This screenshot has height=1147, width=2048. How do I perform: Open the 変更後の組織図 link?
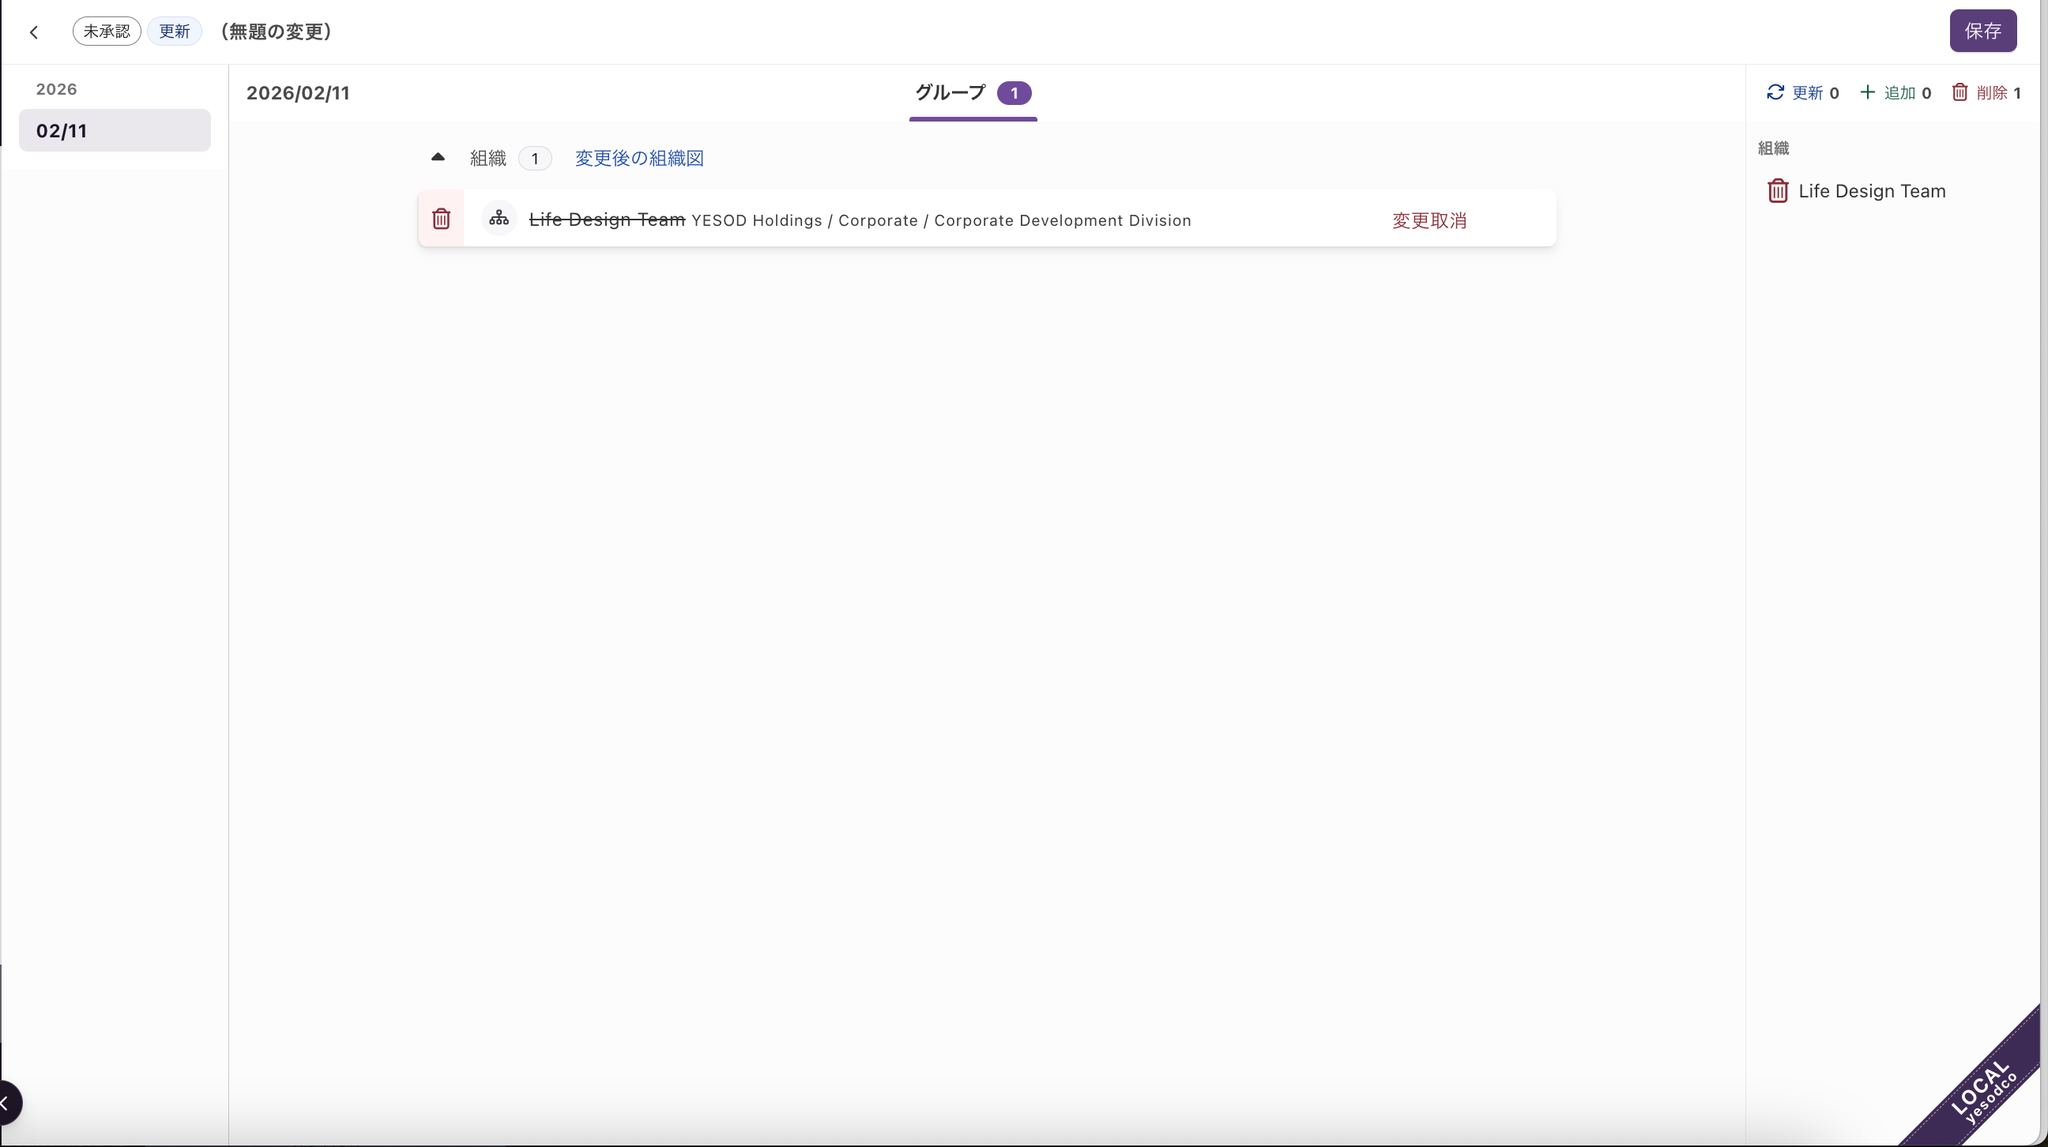[x=639, y=158]
